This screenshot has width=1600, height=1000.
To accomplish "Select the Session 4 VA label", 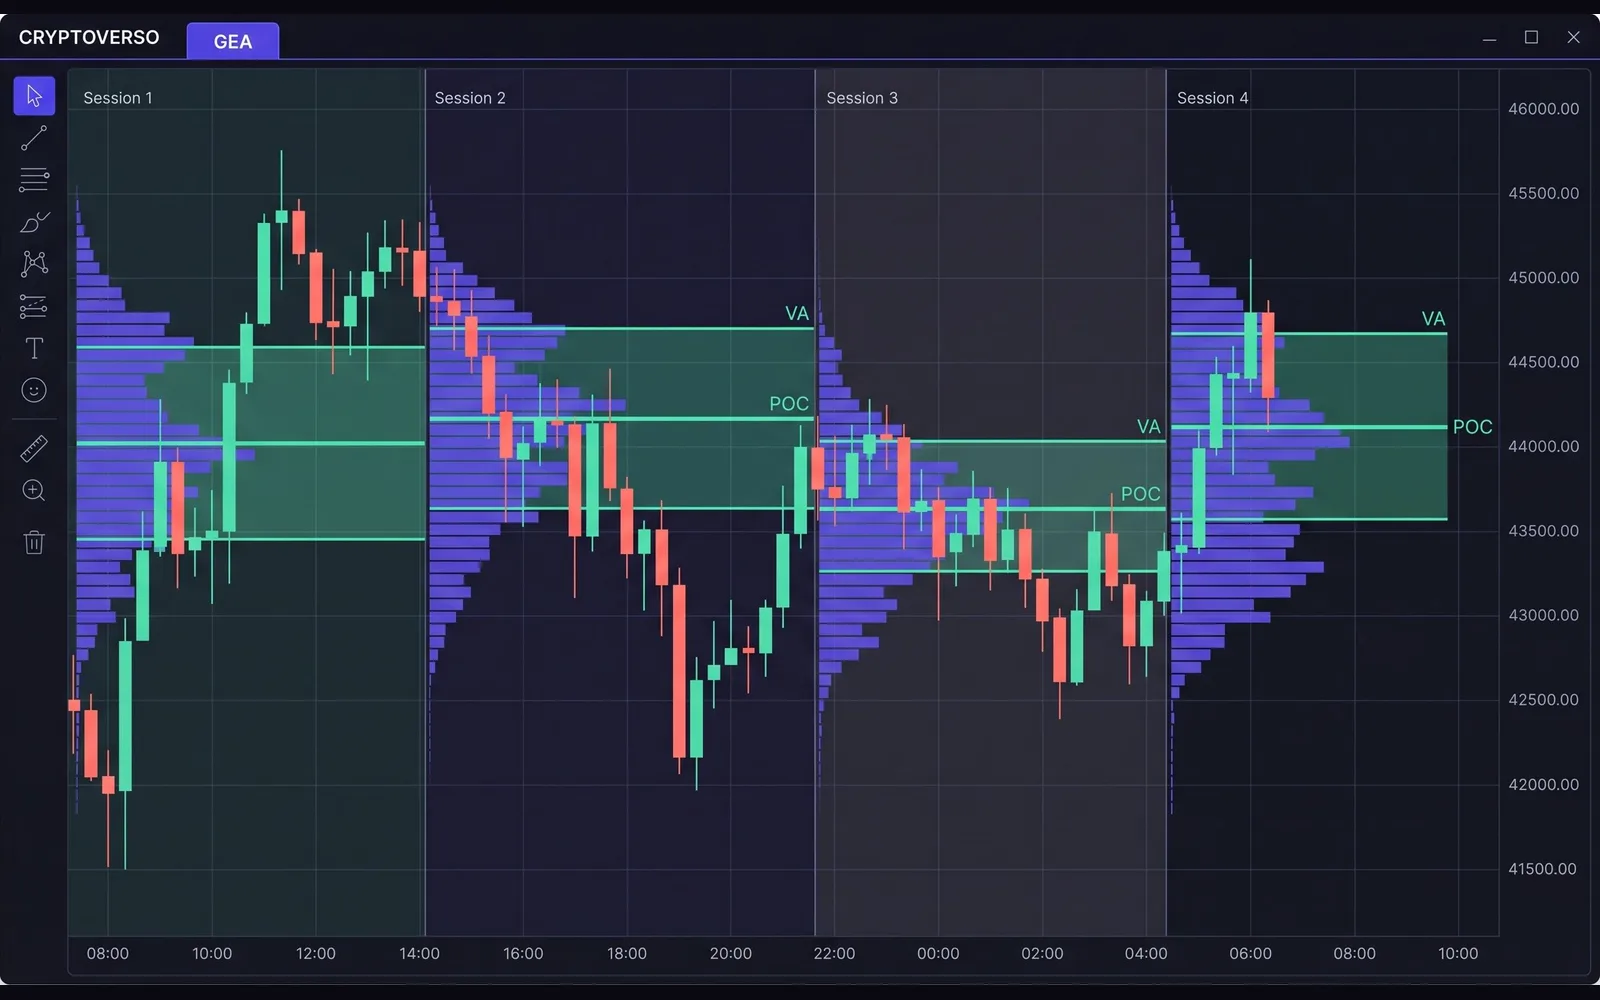I will (x=1434, y=319).
